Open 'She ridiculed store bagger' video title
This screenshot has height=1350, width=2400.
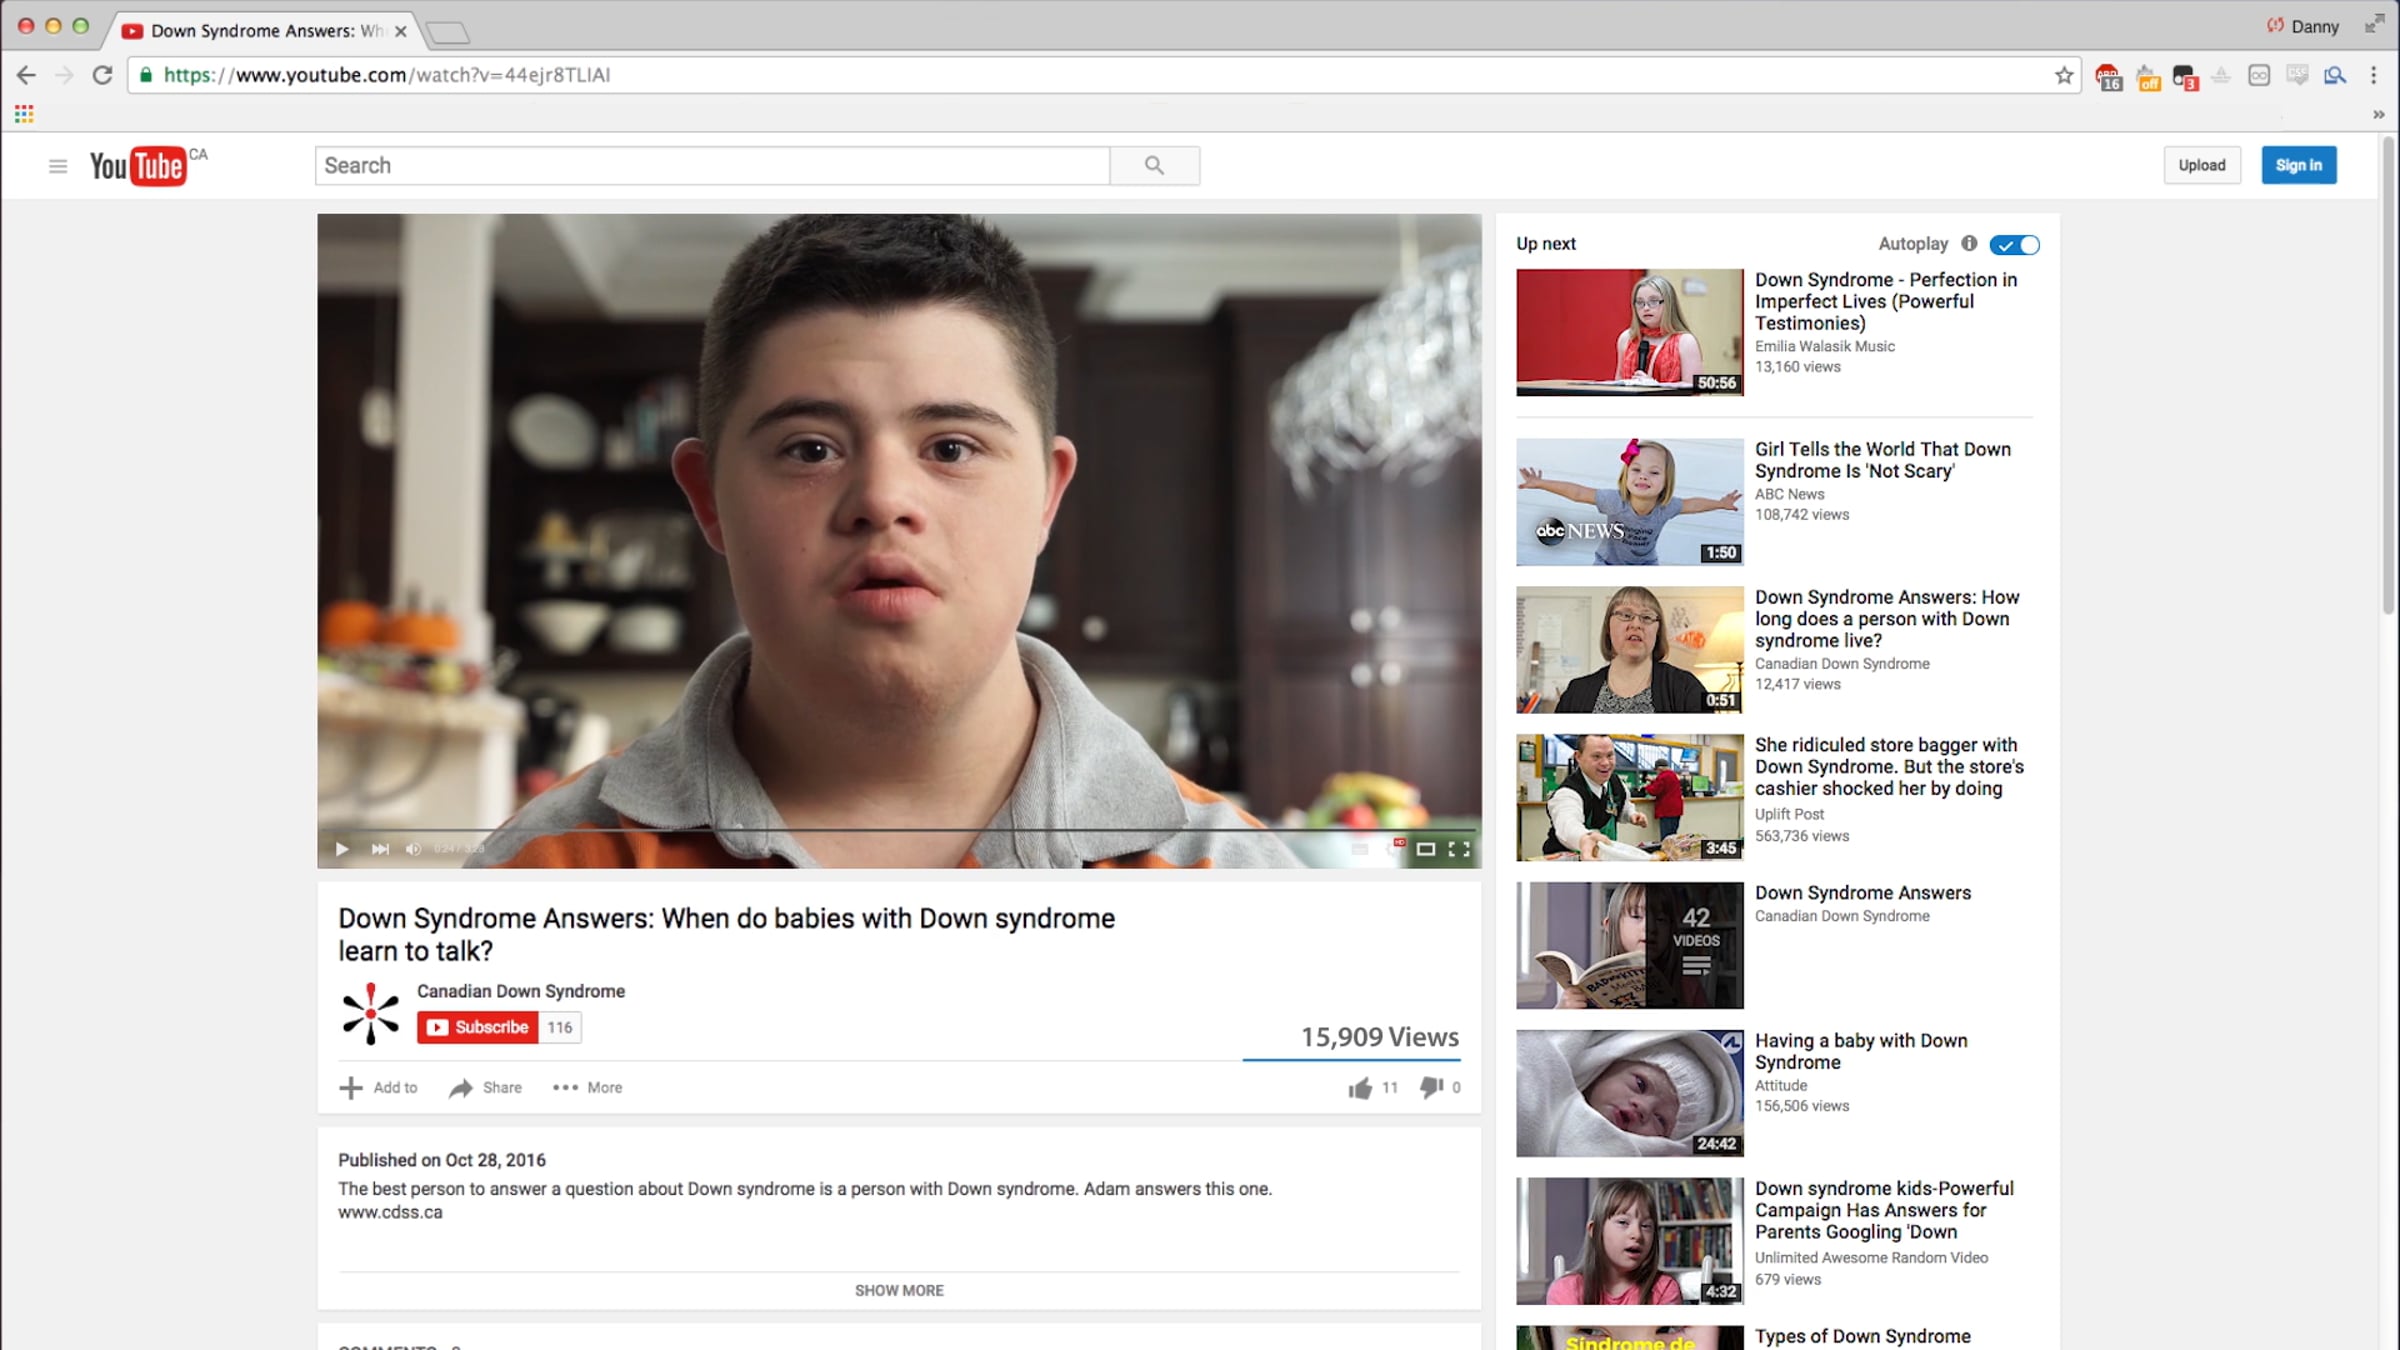1889,767
